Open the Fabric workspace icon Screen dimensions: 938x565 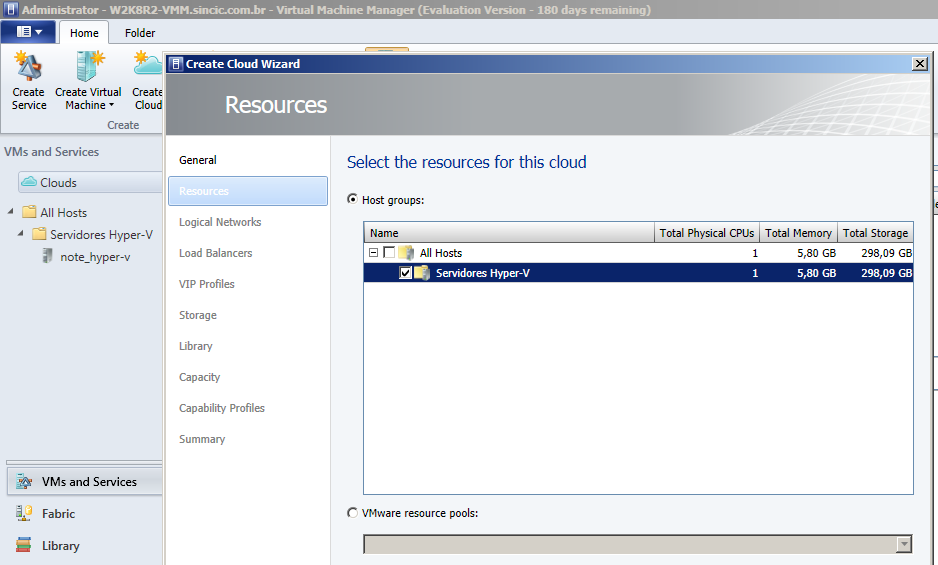(24, 513)
